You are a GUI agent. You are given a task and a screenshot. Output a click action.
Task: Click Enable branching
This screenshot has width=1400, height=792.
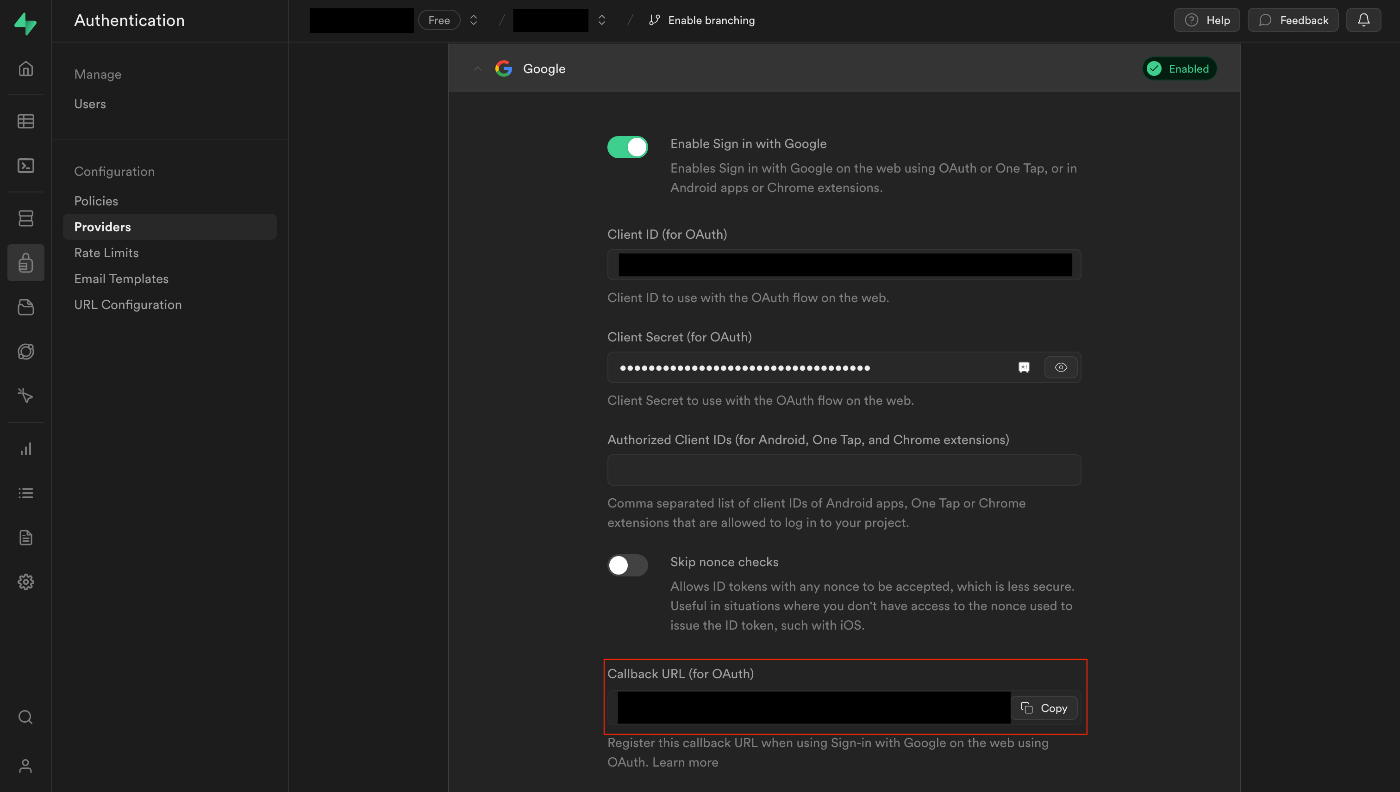702,20
